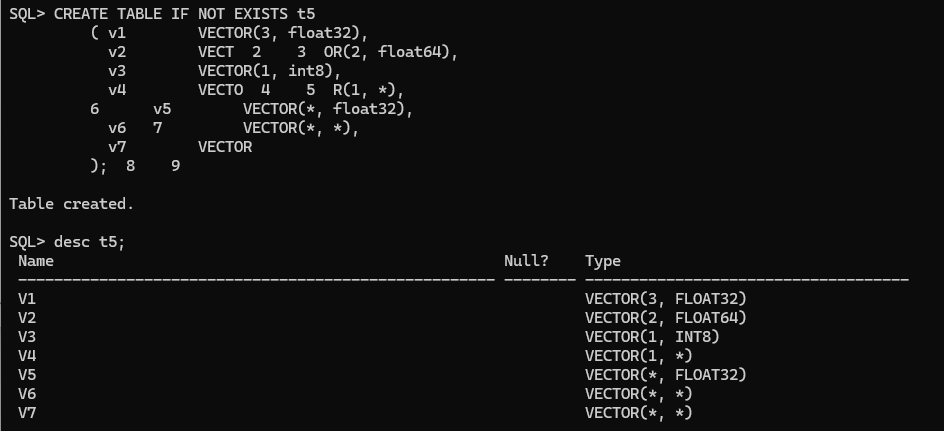Click the Name column header
The width and height of the screenshot is (944, 431).
point(36,261)
